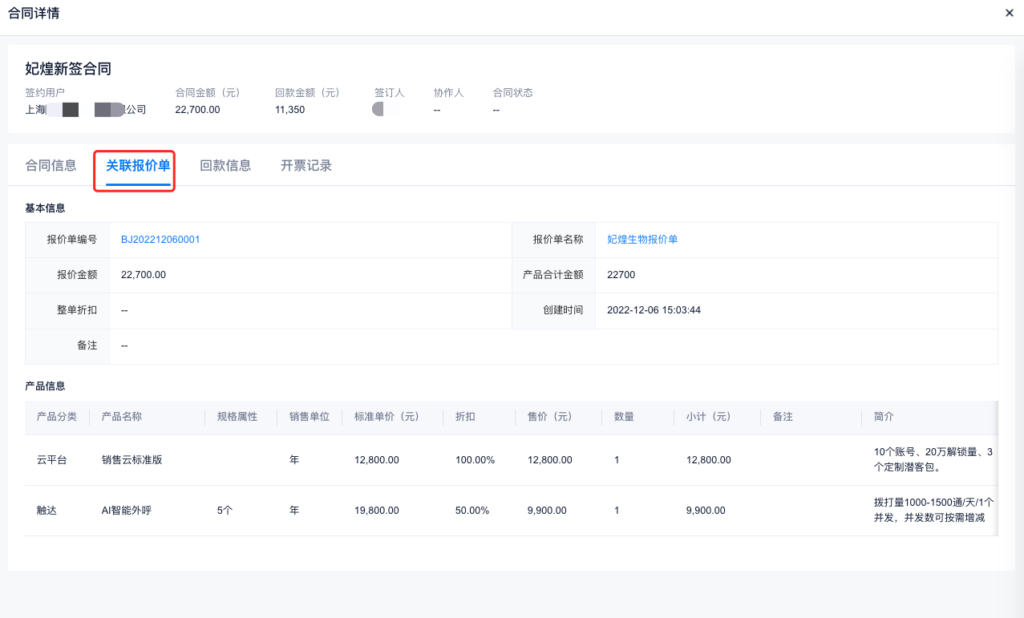Click the 产品名称 column header
This screenshot has width=1024, height=618.
(121, 416)
